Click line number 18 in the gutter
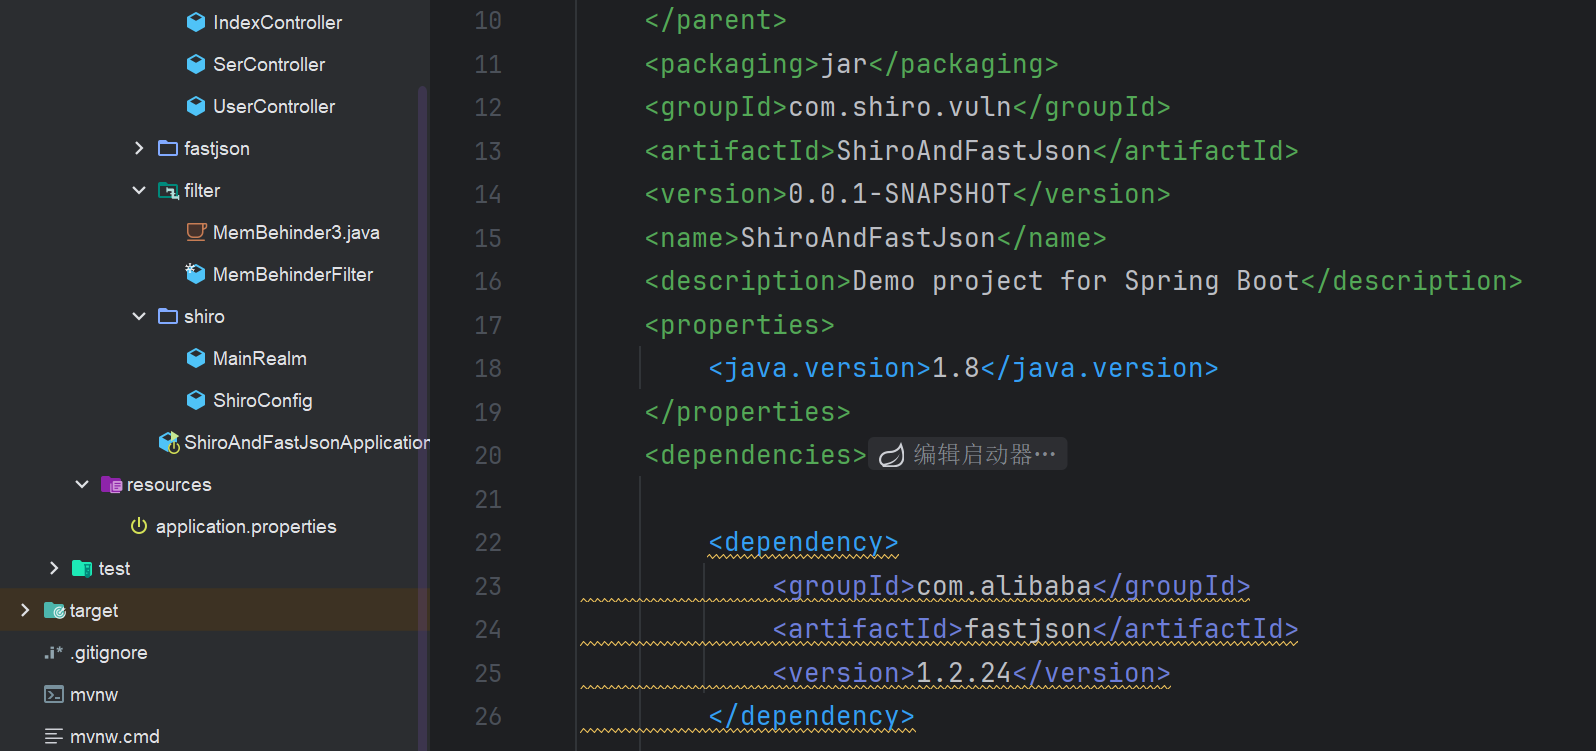The width and height of the screenshot is (1596, 751). click(x=488, y=368)
